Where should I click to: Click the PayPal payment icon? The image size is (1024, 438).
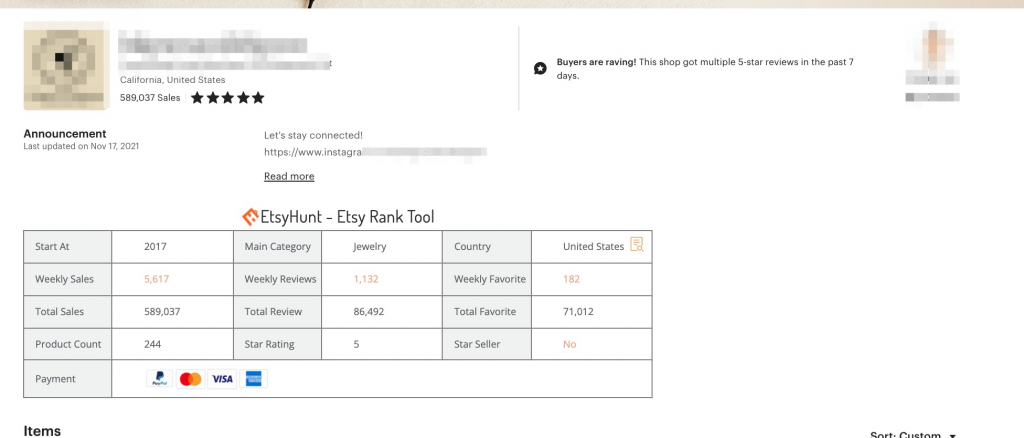coord(158,379)
